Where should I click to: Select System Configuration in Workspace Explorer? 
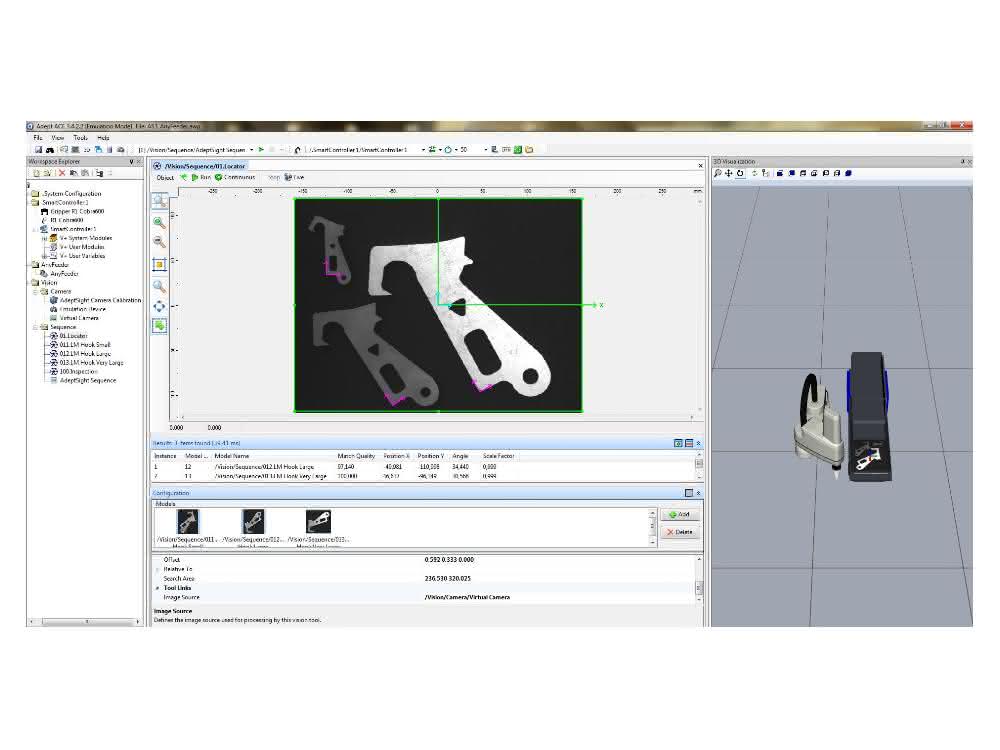(71, 193)
